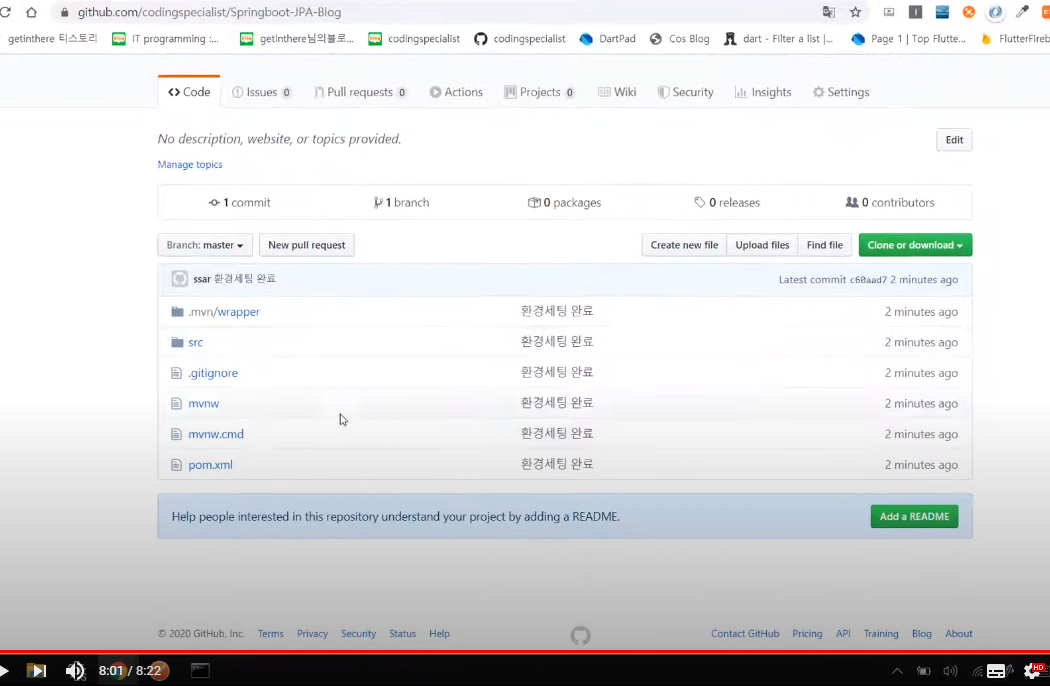
Task: Open the Status footer link
Action: tap(402, 634)
